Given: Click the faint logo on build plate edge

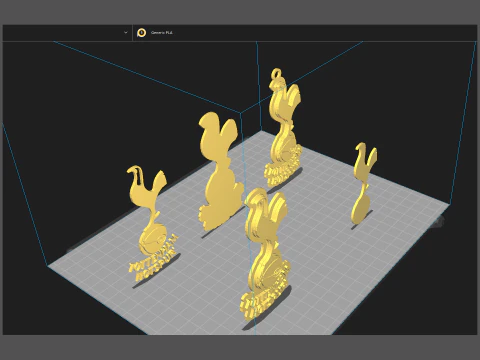Looking at the screenshot, I should [x=438, y=221].
